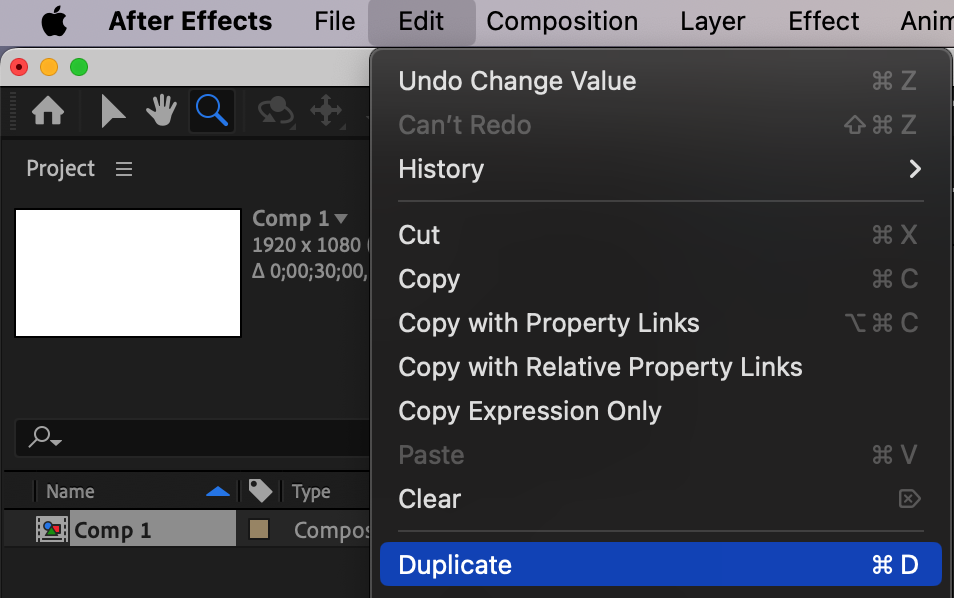Click the Comp 1 composition icon

tap(51, 530)
